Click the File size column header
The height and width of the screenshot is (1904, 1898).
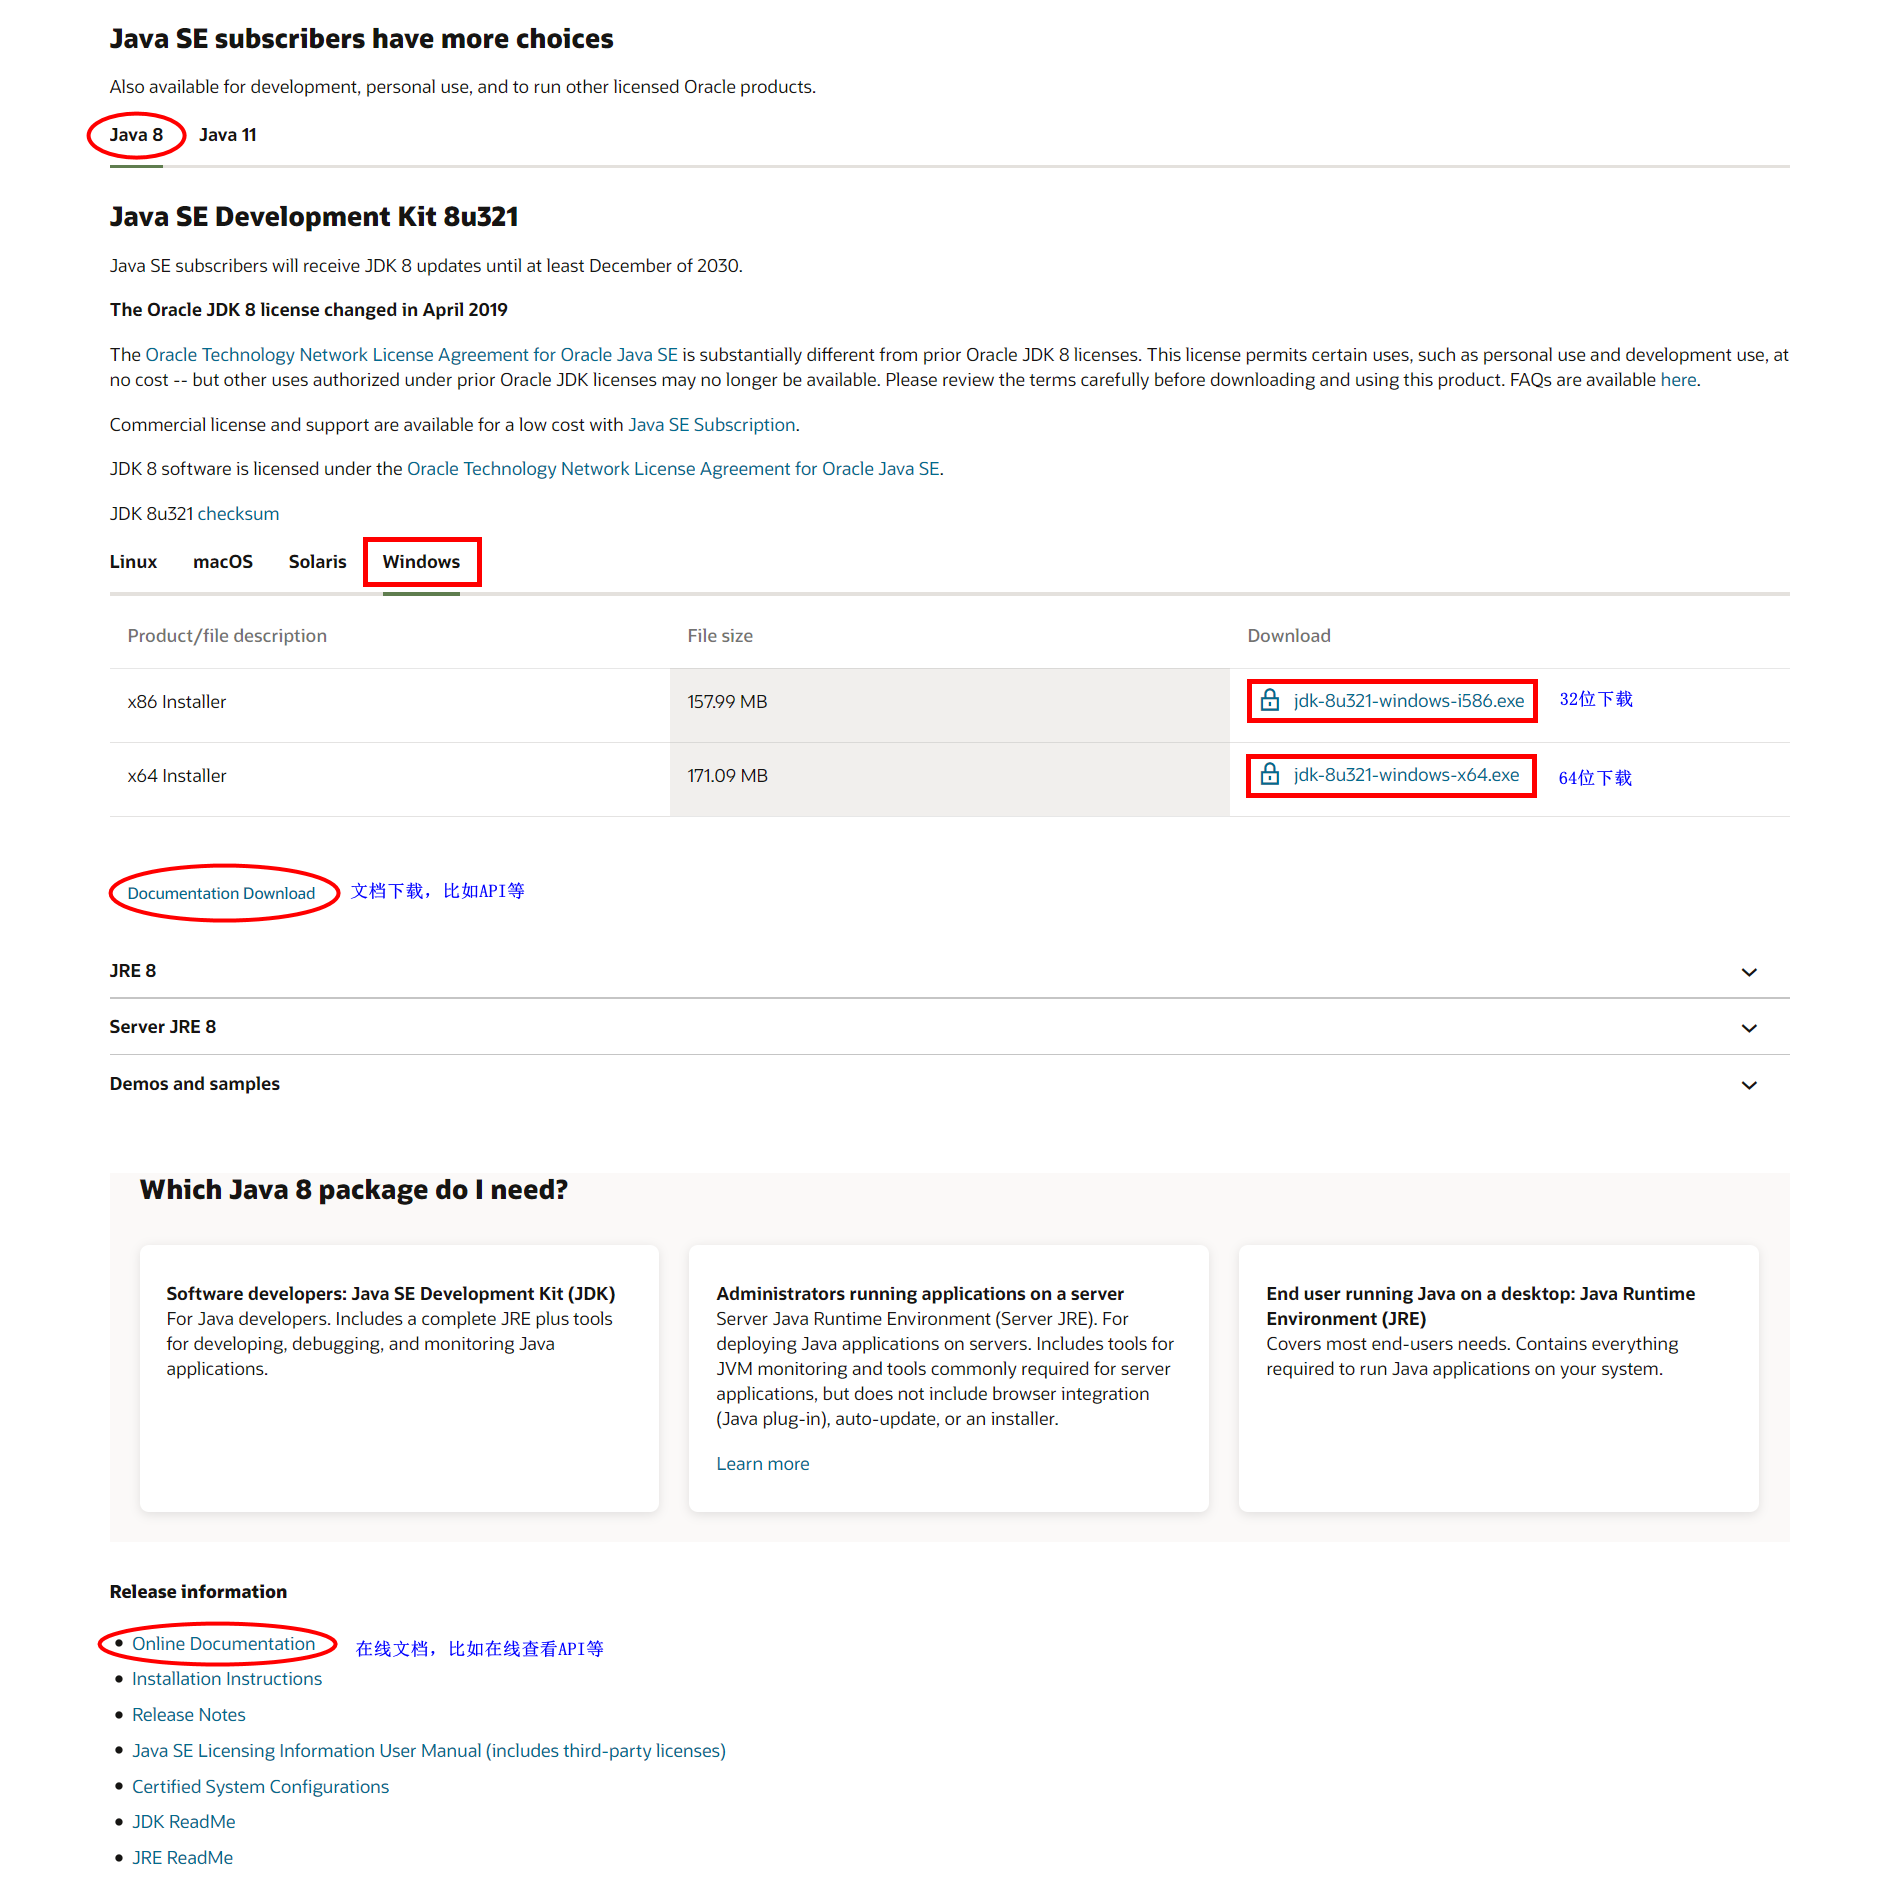[x=720, y=636]
